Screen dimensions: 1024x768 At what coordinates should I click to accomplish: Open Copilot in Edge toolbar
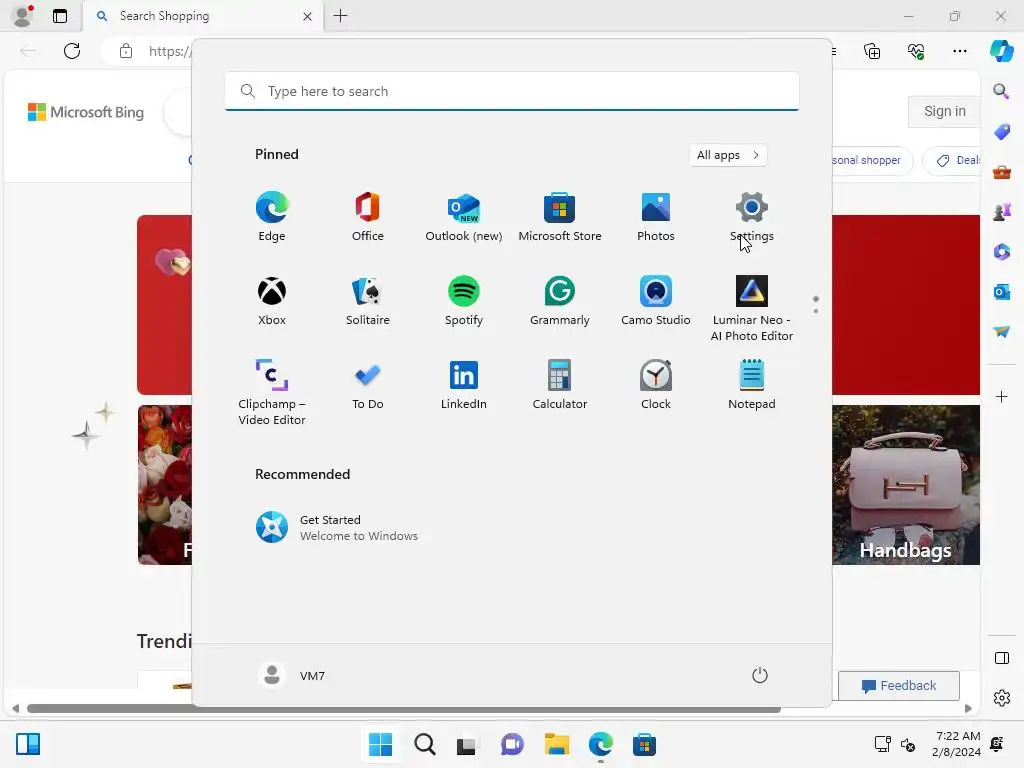(x=1001, y=51)
